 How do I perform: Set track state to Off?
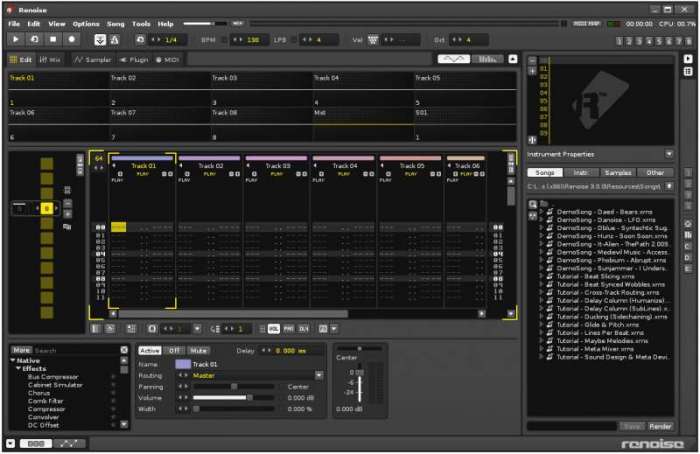click(x=174, y=351)
